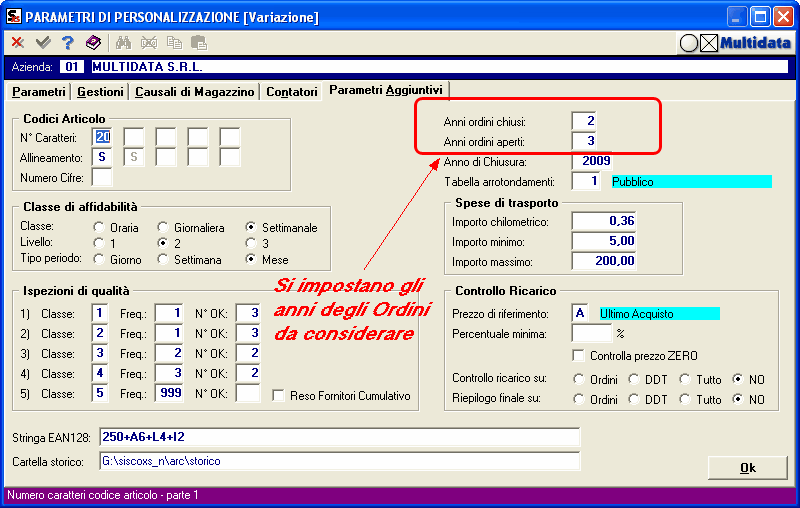Screen dimensions: 800x508
Task: Click the Anni ordini chiusi field
Action: (x=584, y=121)
